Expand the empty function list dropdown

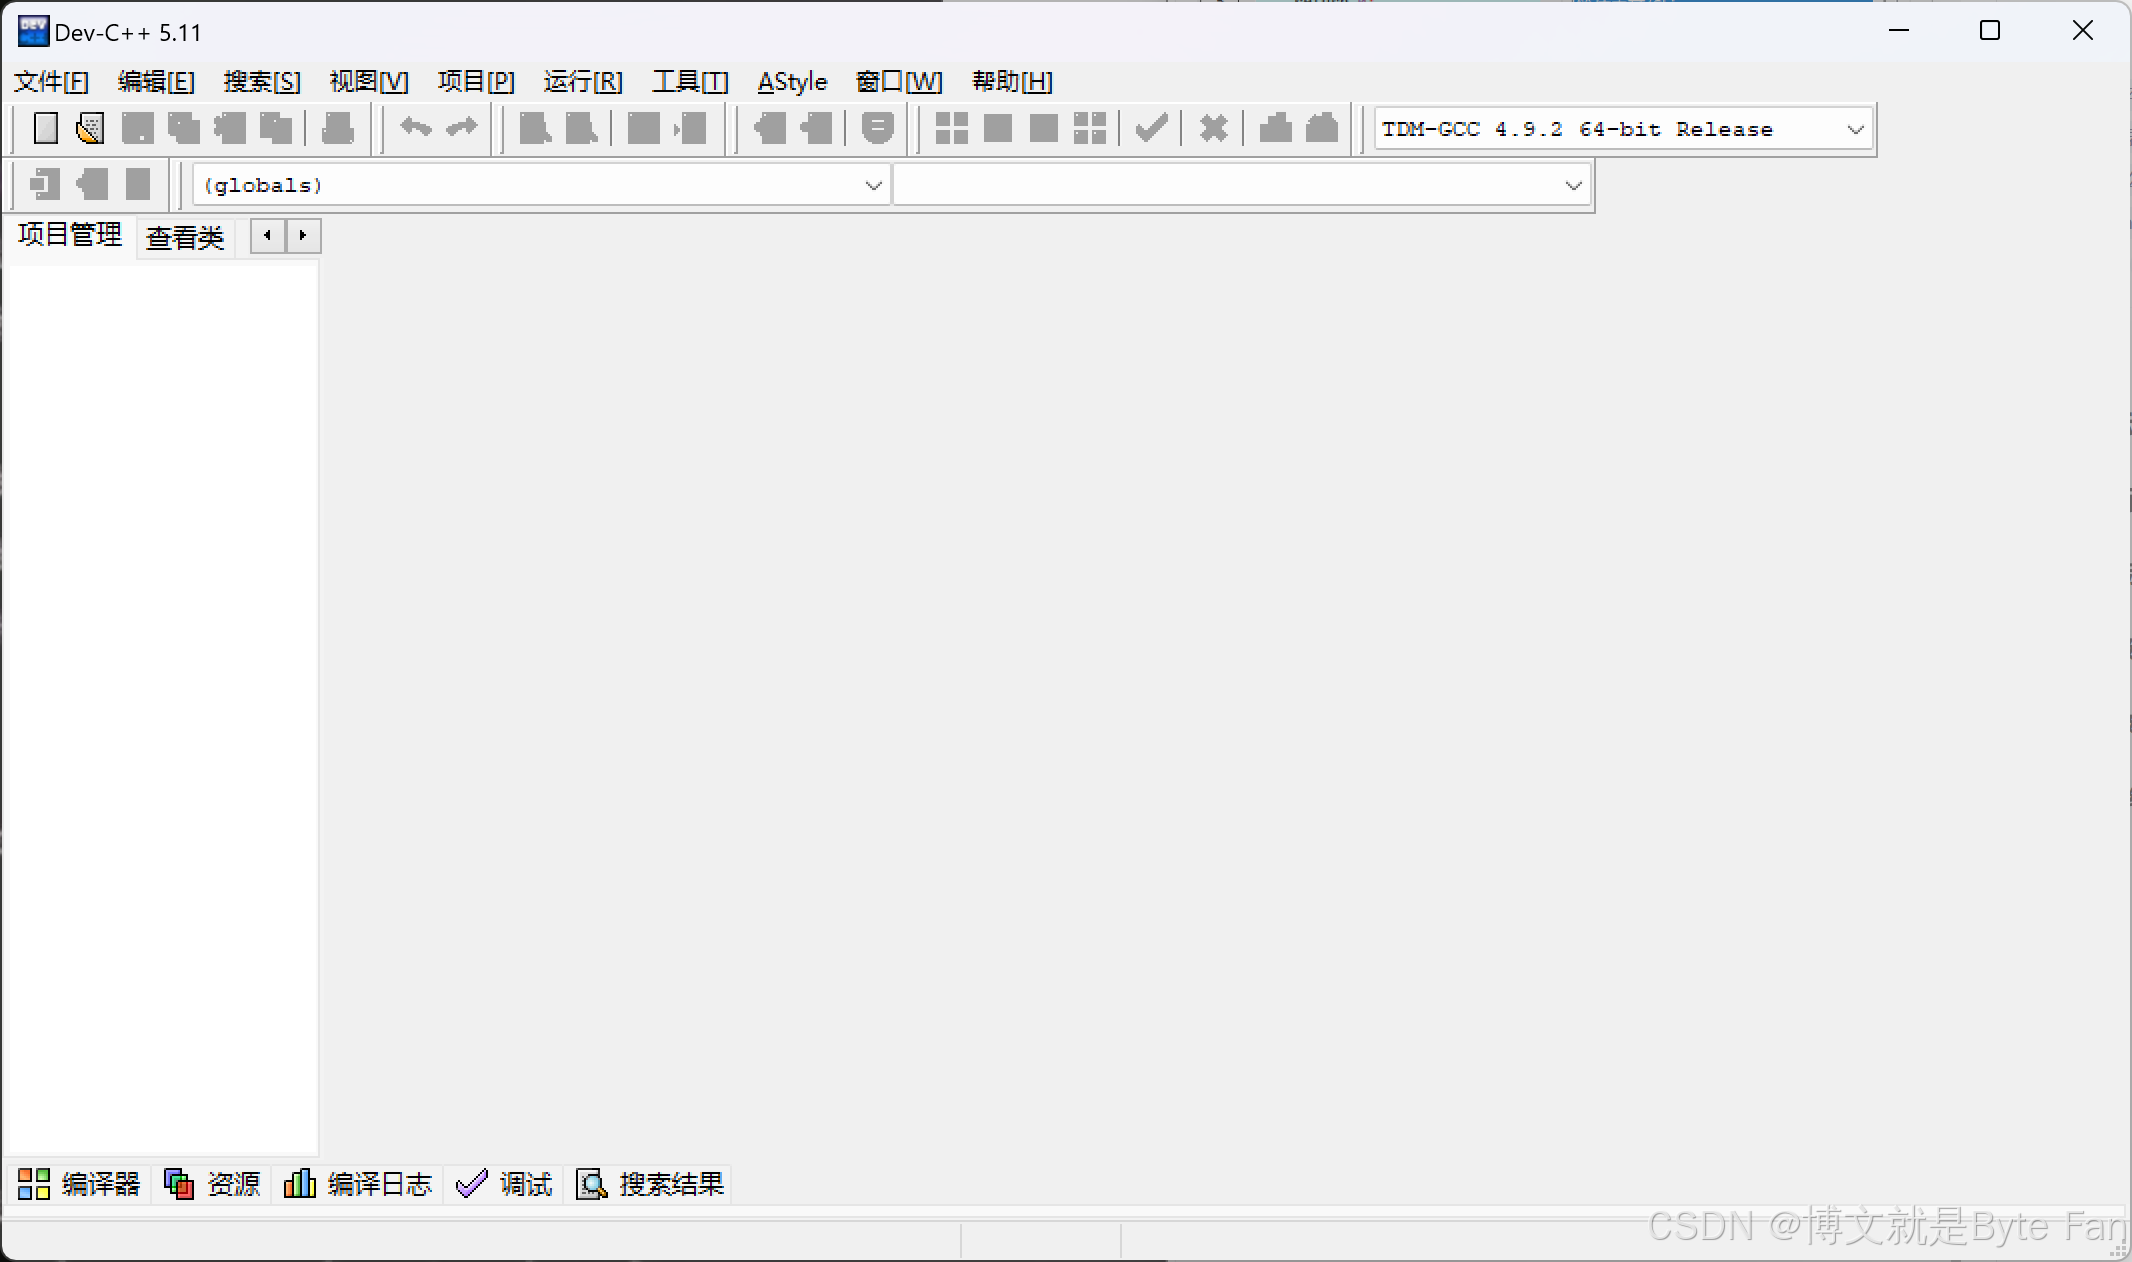point(1572,185)
